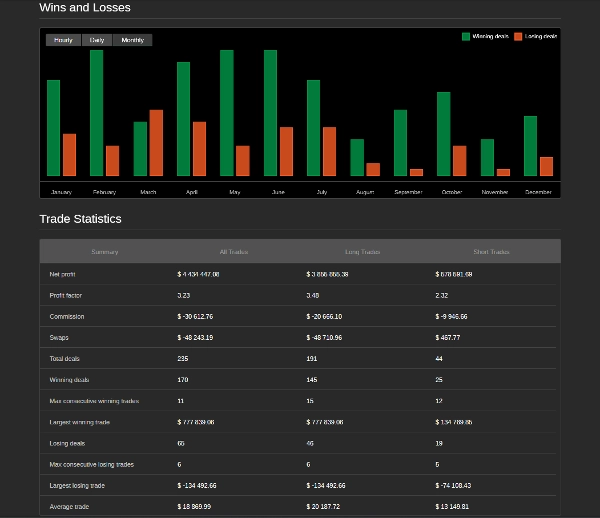The image size is (600, 518).
Task: Click Commission value $ -30 612.76
Action: pyautogui.click(x=195, y=316)
